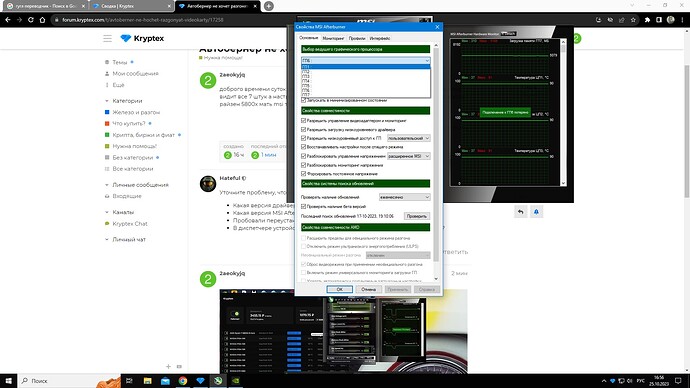This screenshot has height=388, width=690.
Task: Open the 'расширенное MSI' voltage control dropdown
Action: [408, 156]
